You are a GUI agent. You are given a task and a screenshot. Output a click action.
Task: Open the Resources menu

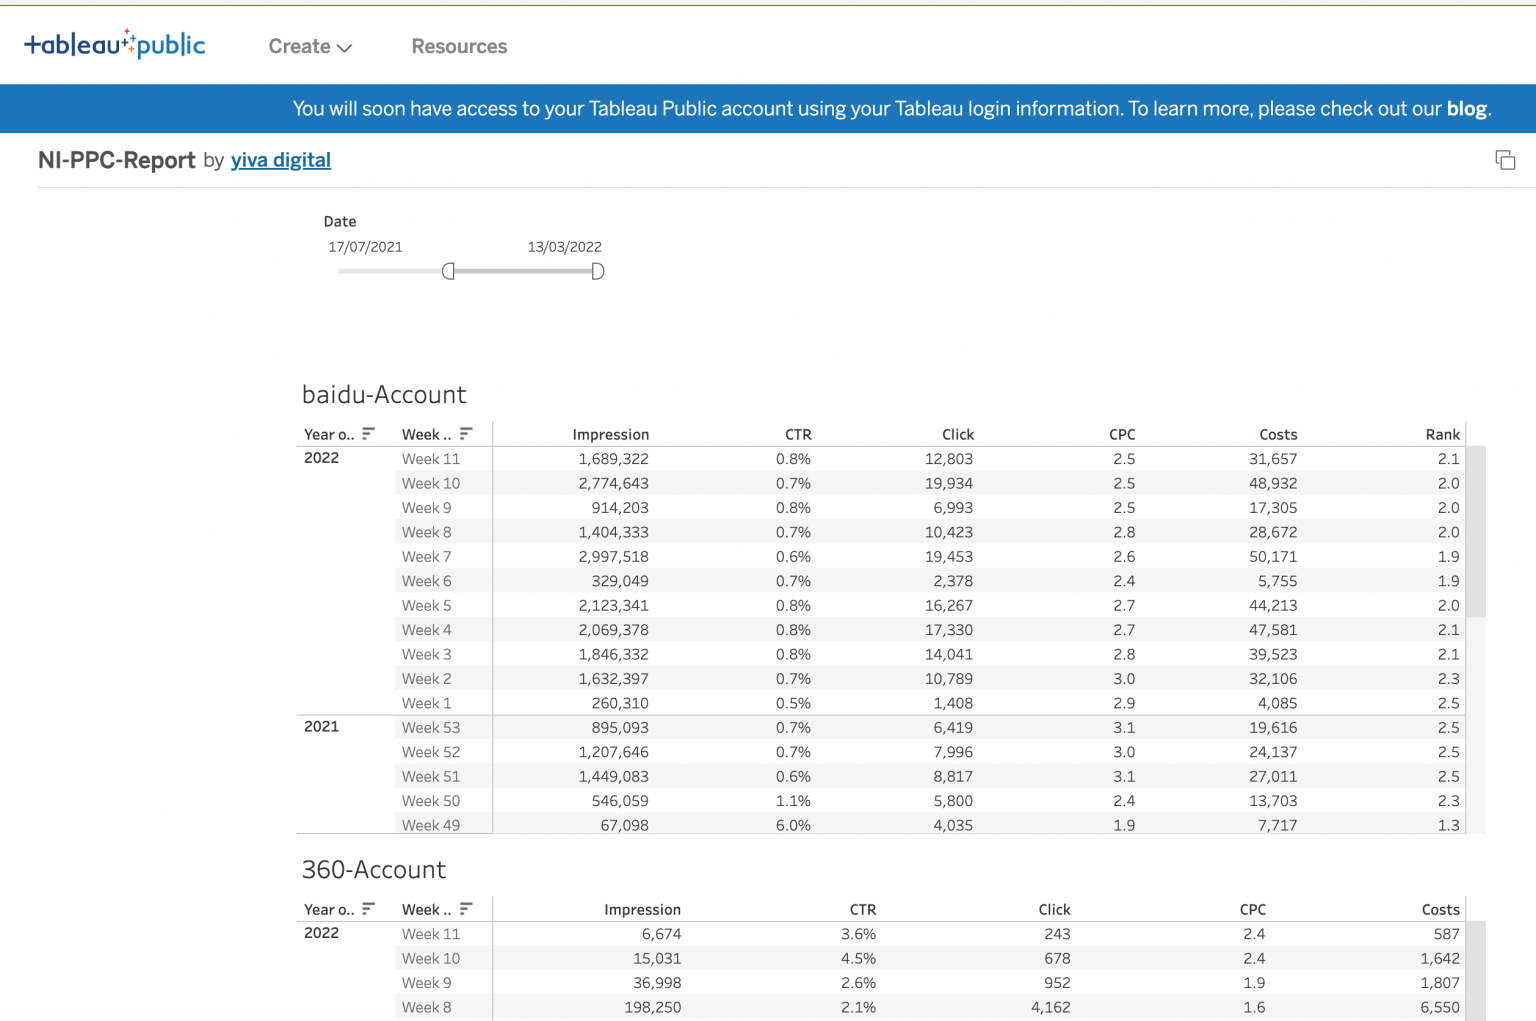tap(459, 46)
